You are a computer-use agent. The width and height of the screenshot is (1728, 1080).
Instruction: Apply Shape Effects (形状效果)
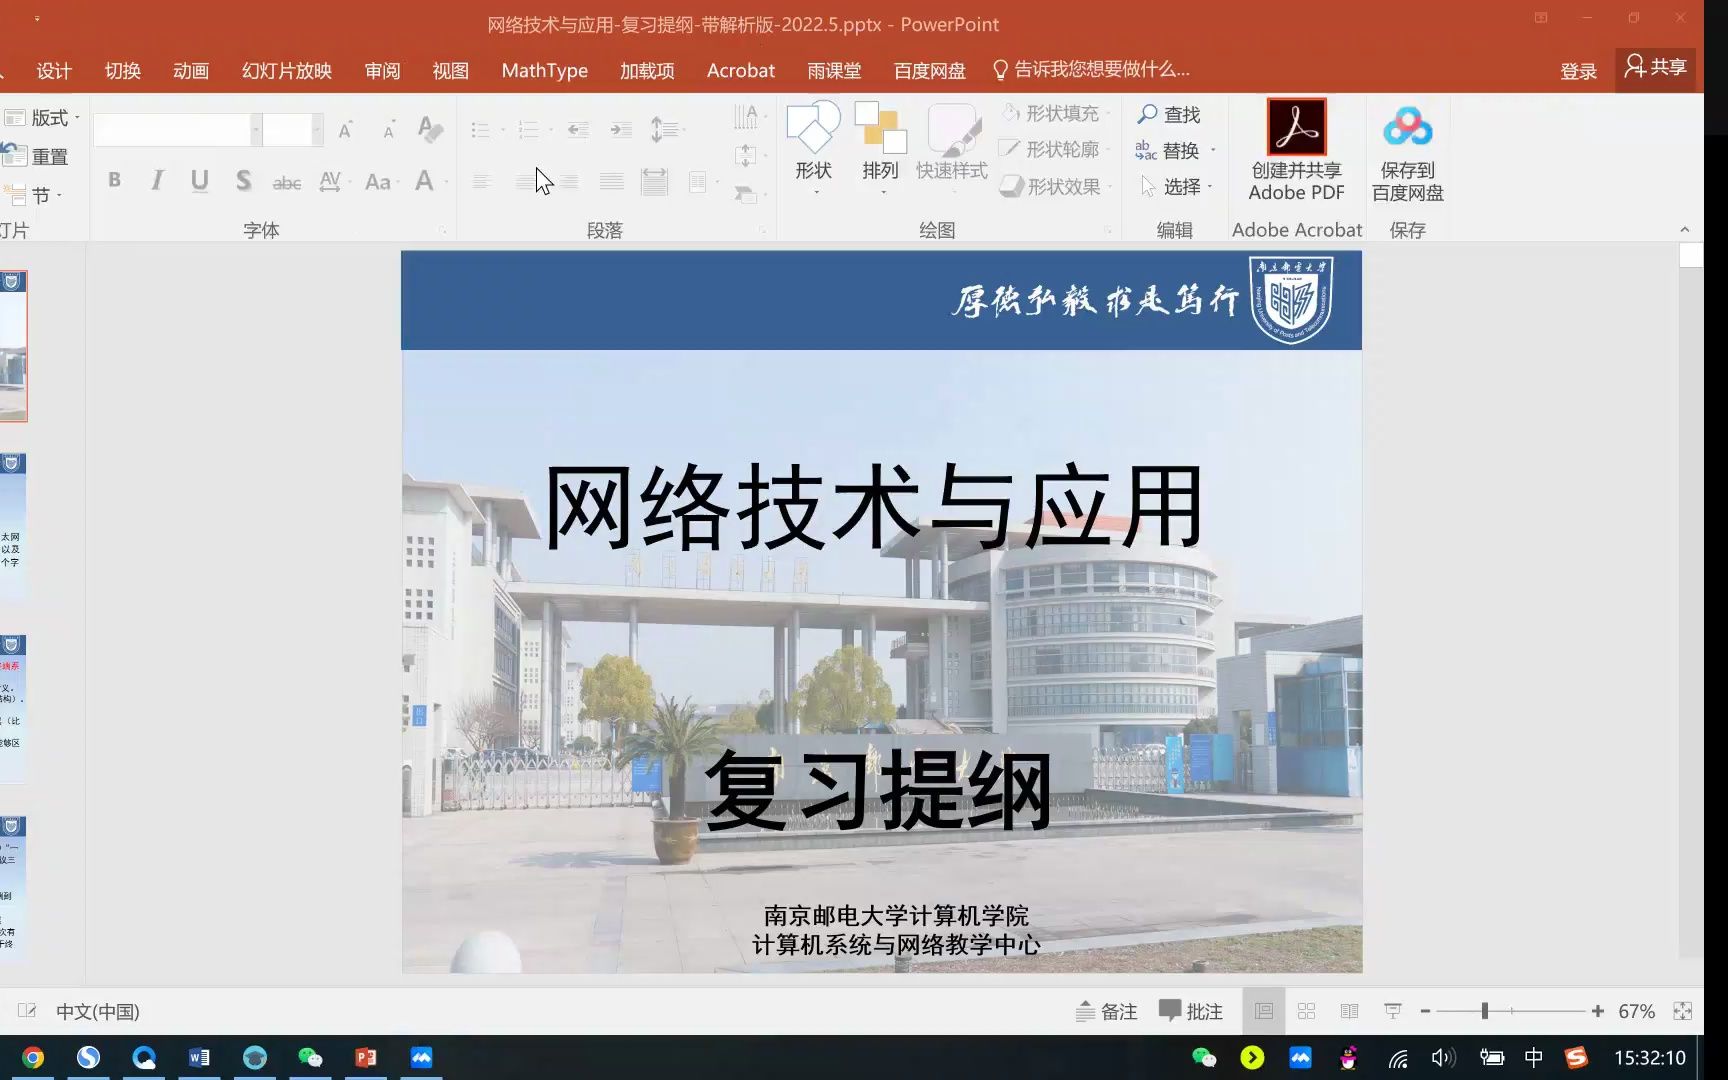point(1009,186)
